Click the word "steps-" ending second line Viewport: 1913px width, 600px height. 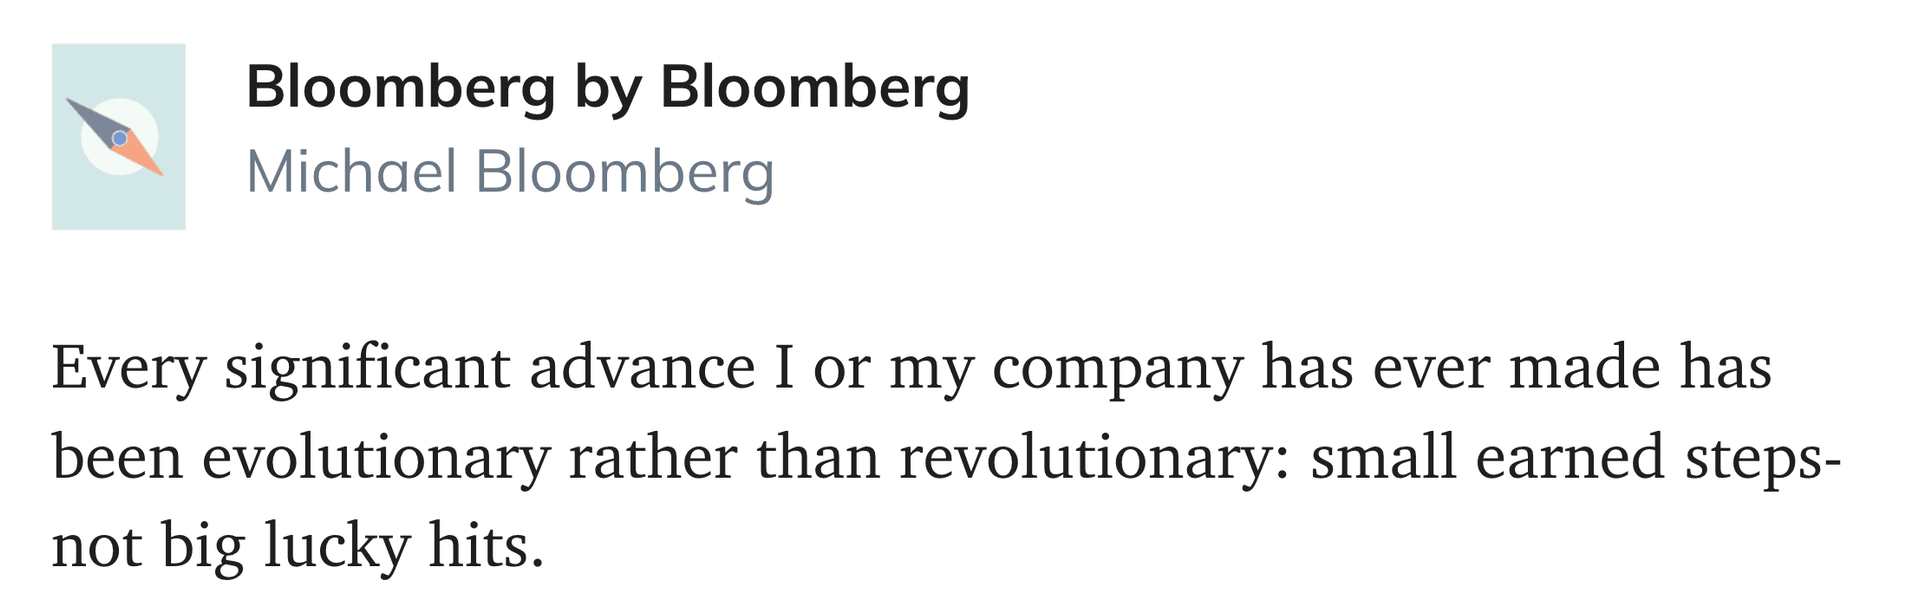[x=1763, y=458]
